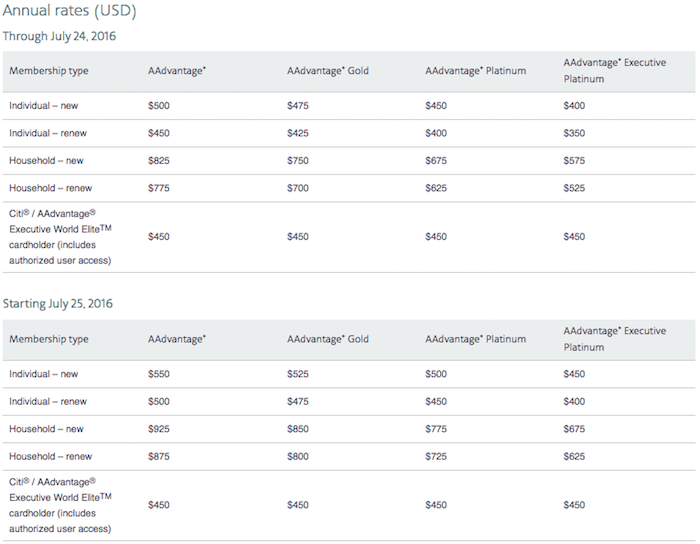Select the $800 Household renew Gold rate
Viewport: 700px width, 544px height.
(x=298, y=456)
